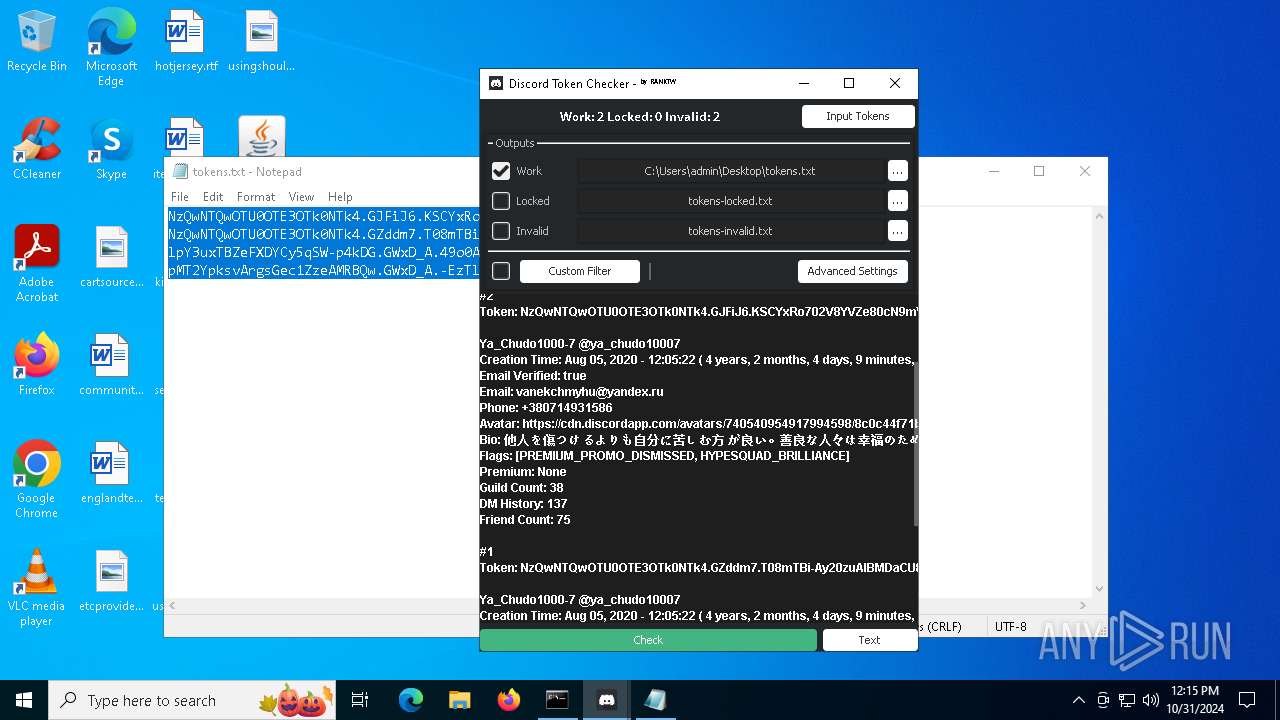Screen dimensions: 1280x720
Task: Click the Text button
Action: pos(869,640)
